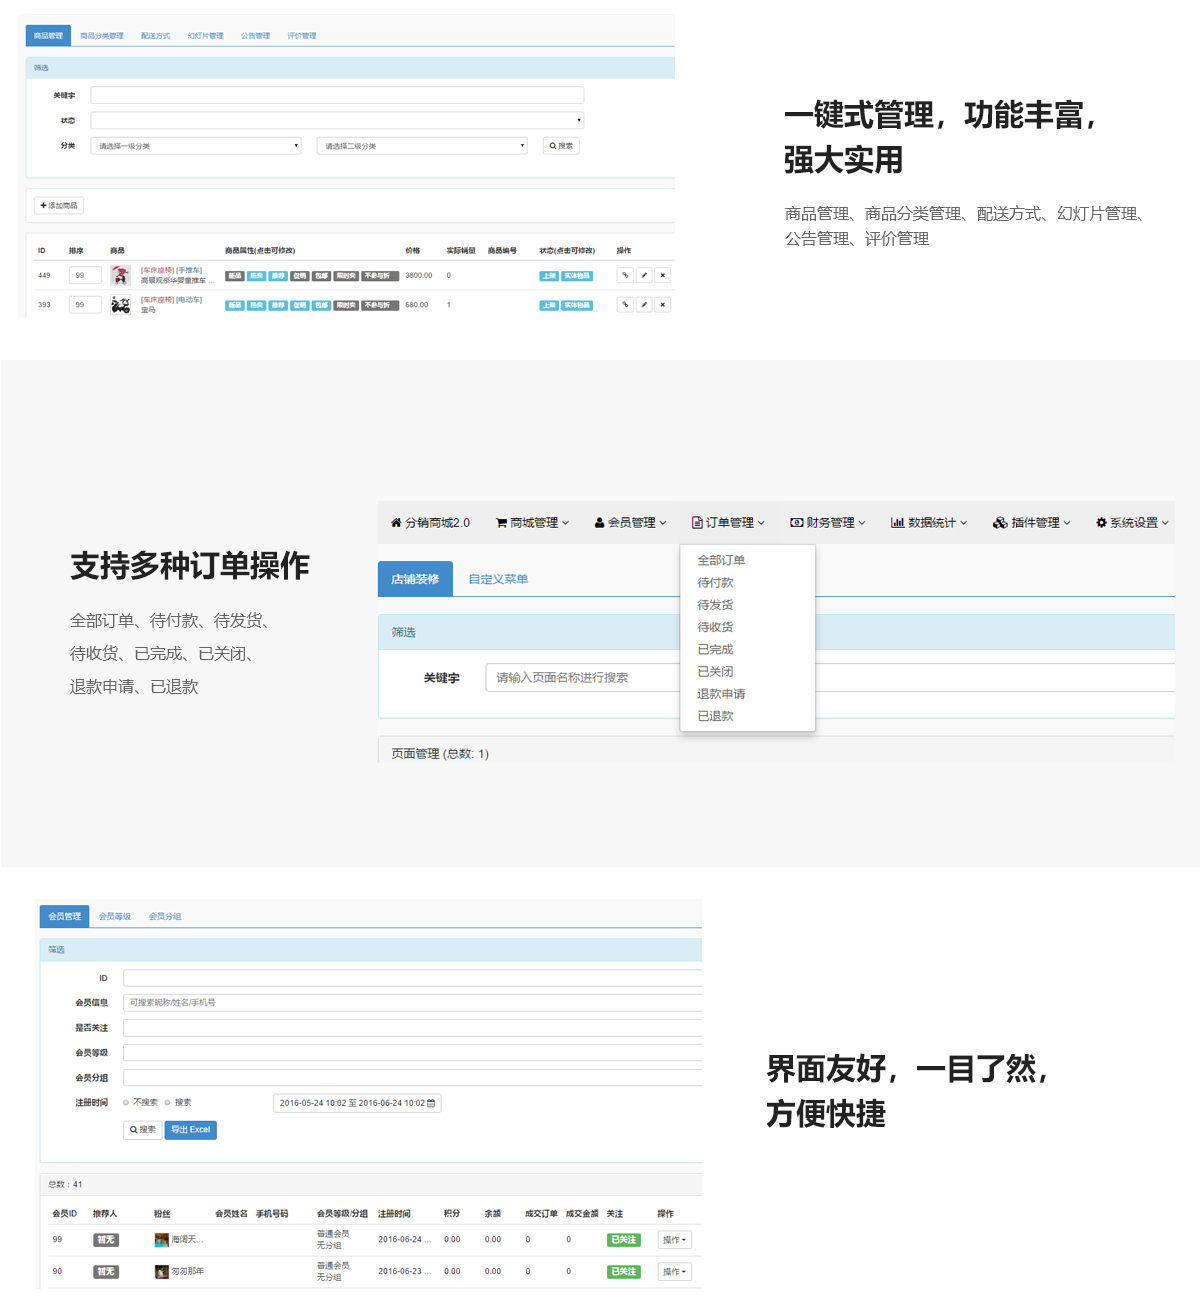This screenshot has width=1200, height=1313.
Task: Expand the 操作 dropdown for member 99
Action: (675, 1240)
